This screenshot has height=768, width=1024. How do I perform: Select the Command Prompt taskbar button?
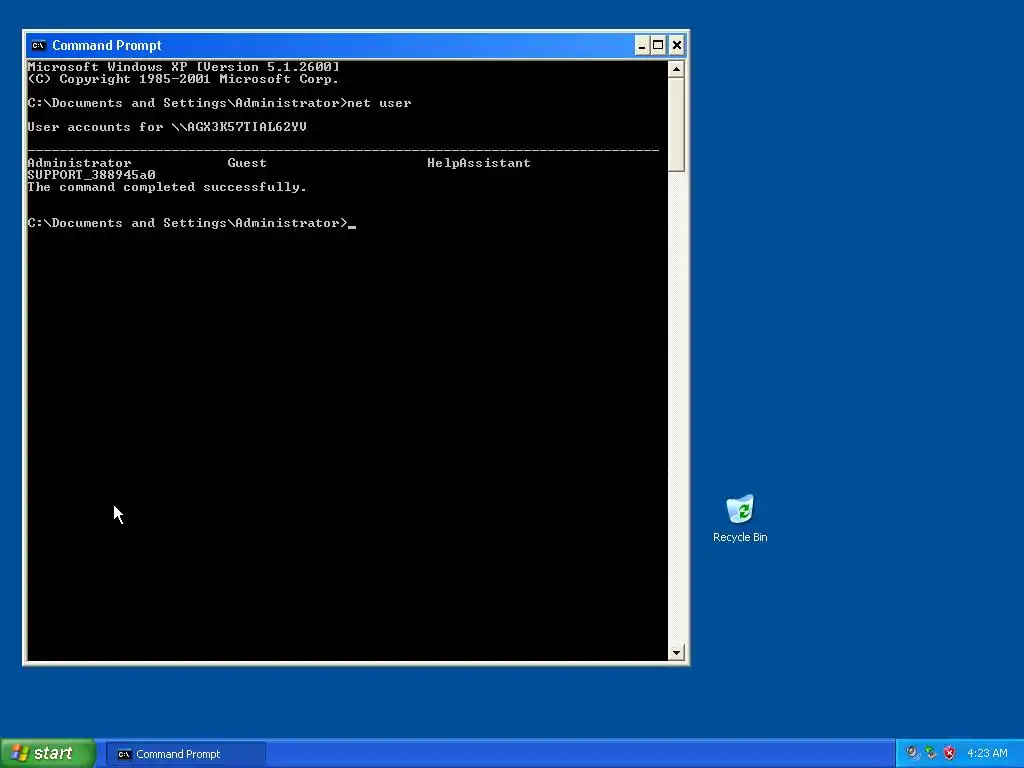click(x=186, y=754)
